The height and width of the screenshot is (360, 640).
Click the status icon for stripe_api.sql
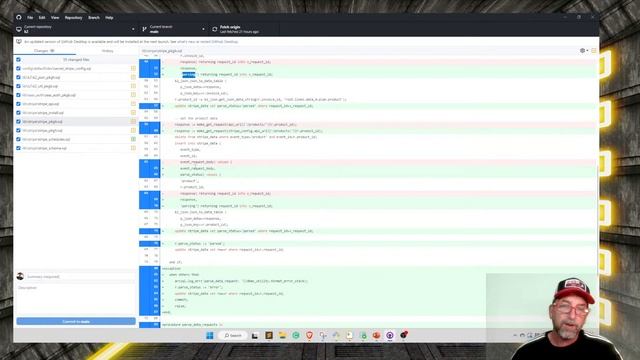(x=133, y=104)
